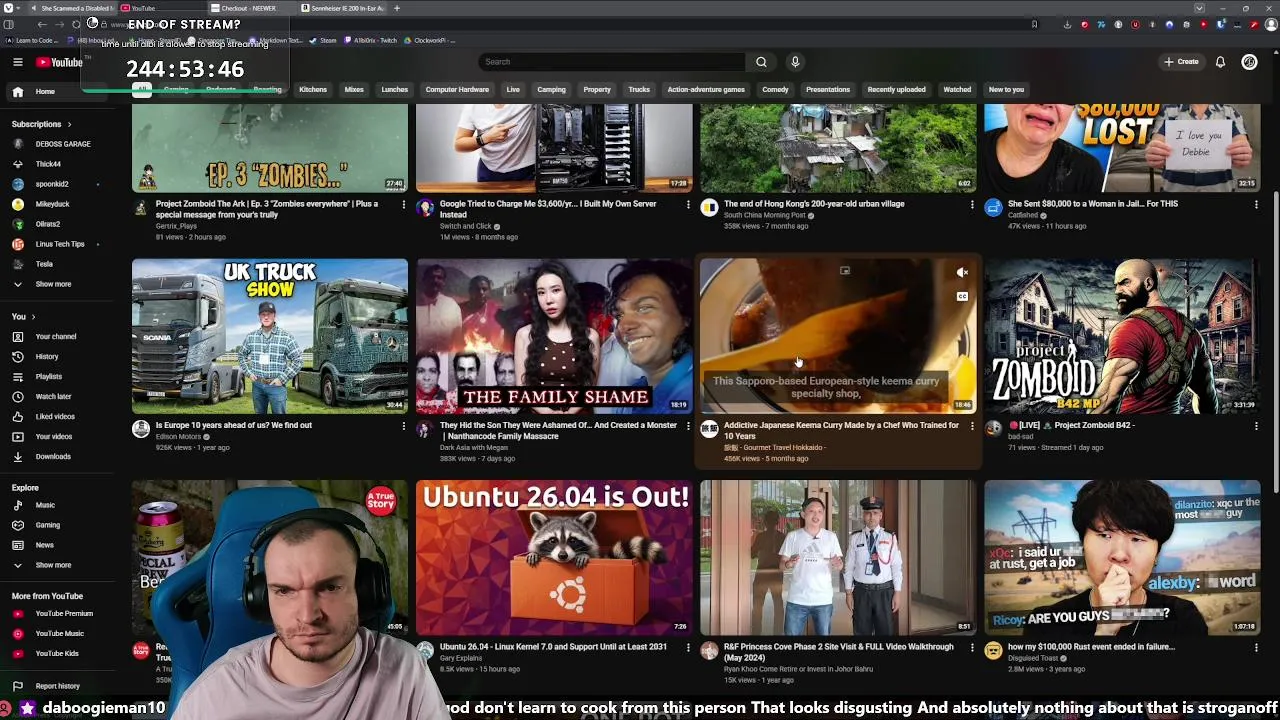Click the Steam bookmark
This screenshot has width=1280, height=720.
click(323, 41)
